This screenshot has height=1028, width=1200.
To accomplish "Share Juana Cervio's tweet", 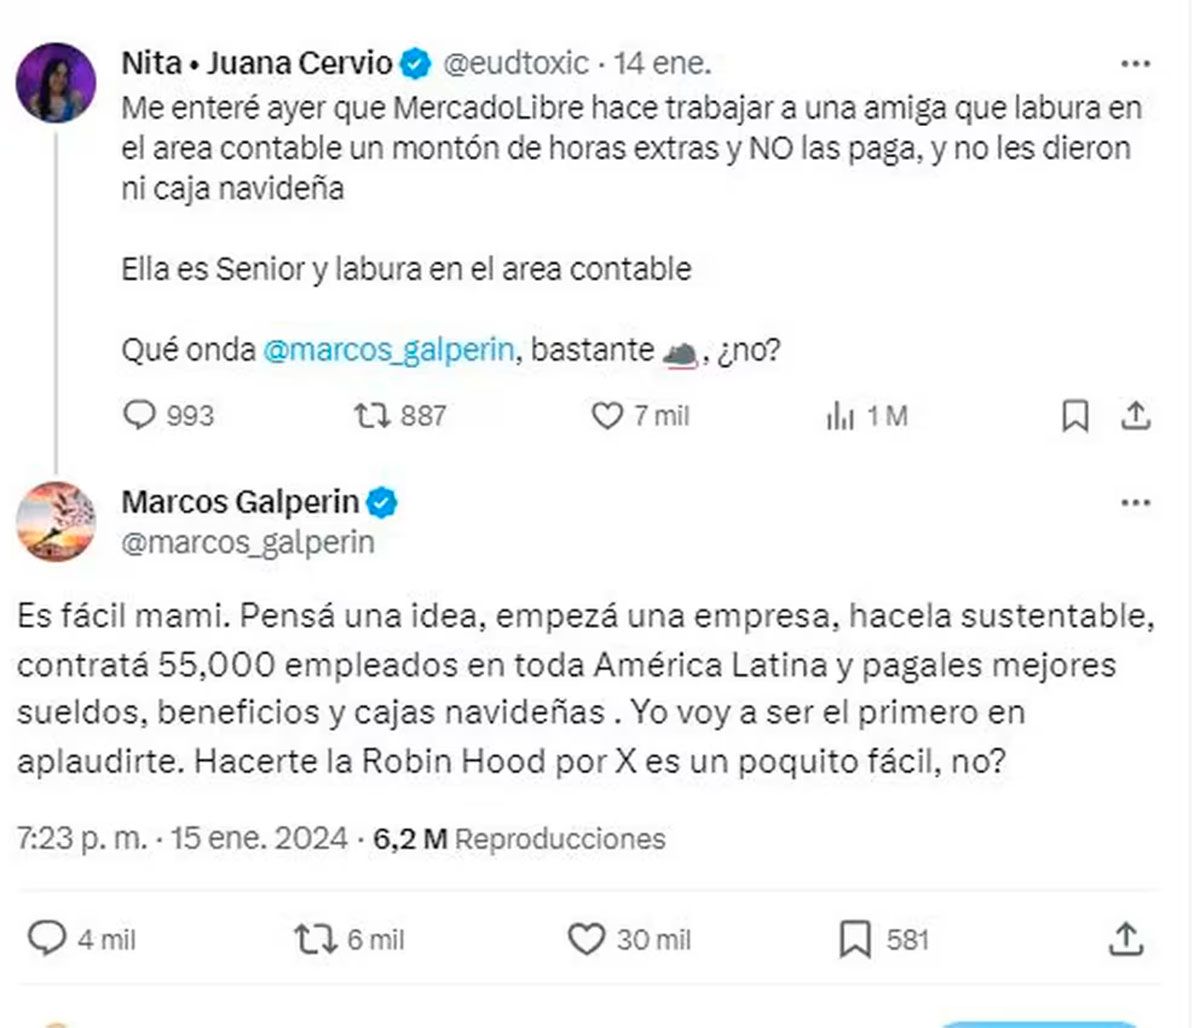I will point(1136,415).
